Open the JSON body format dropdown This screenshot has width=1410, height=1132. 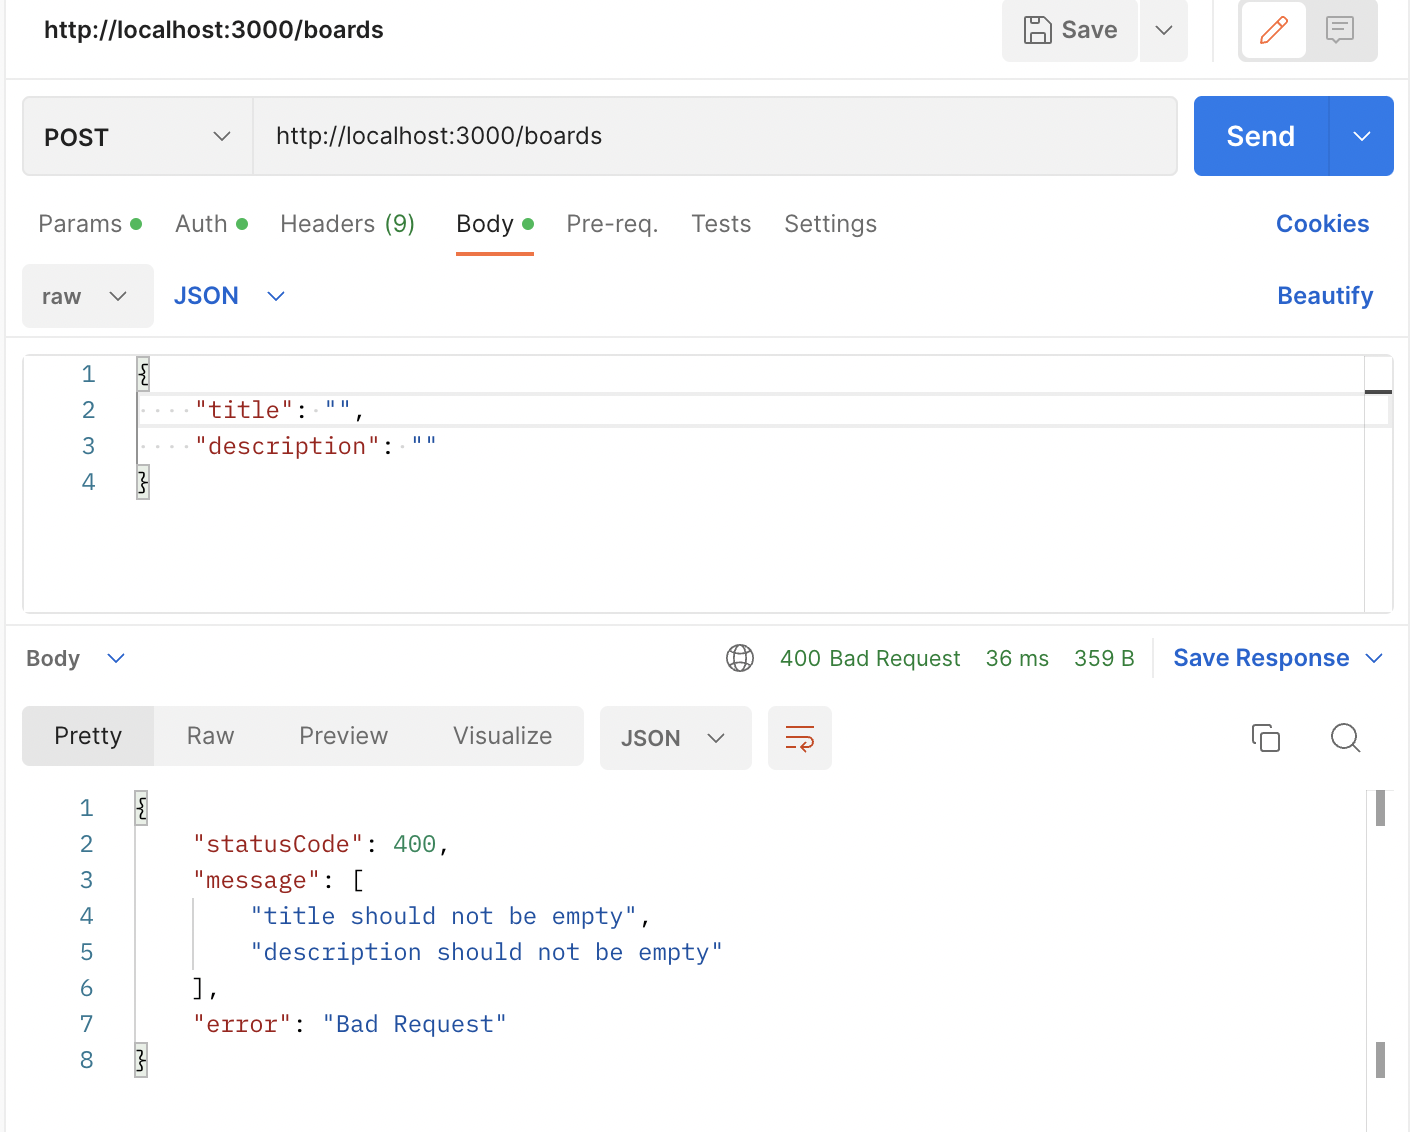click(x=230, y=296)
